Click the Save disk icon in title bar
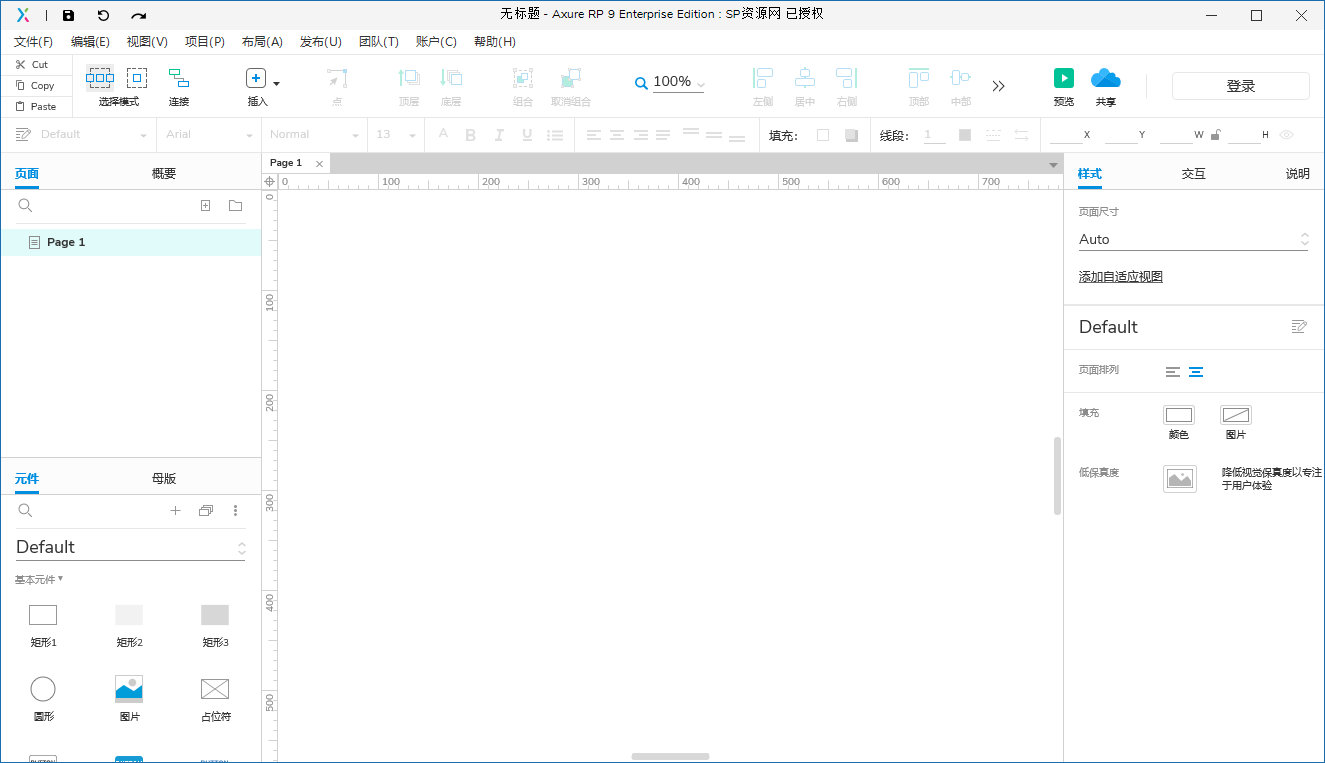 (x=68, y=15)
